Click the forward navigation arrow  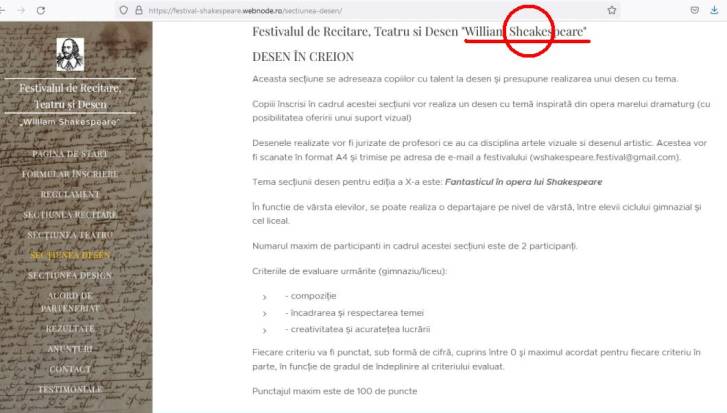[21, 10]
